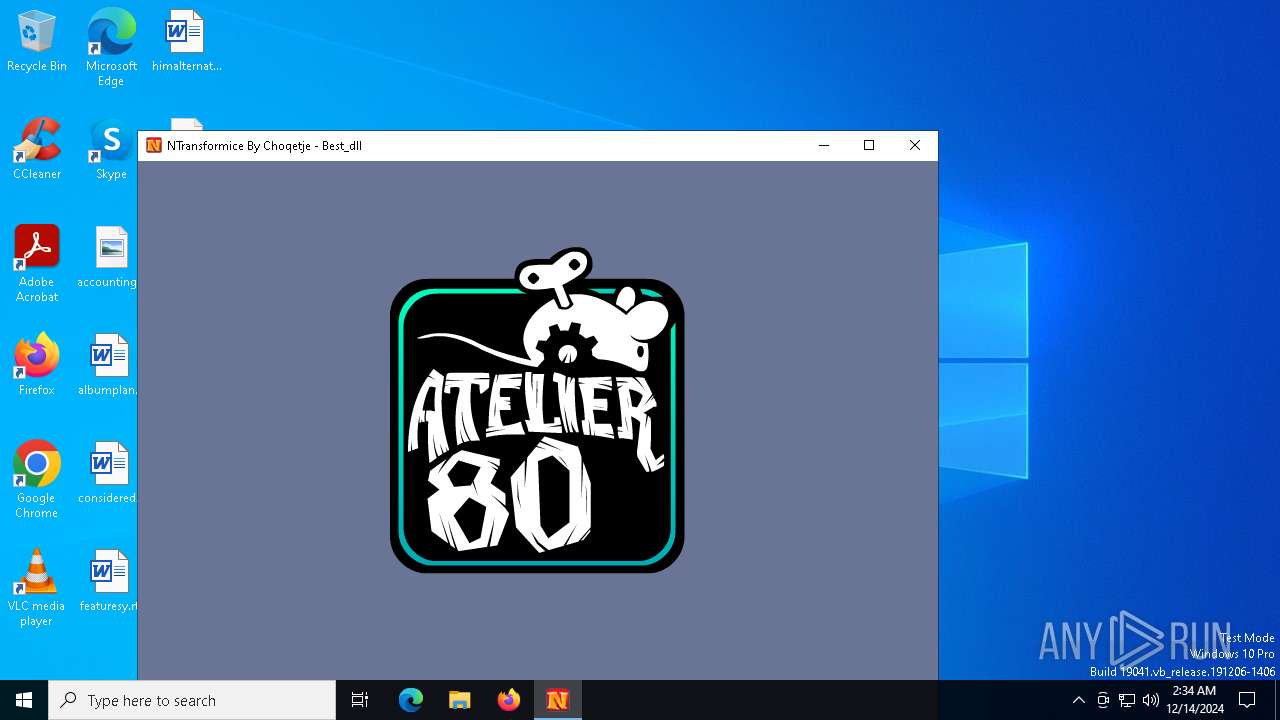Screen dimensions: 1280x720
Task: Maximize the NTransformice window
Action: 869,146
